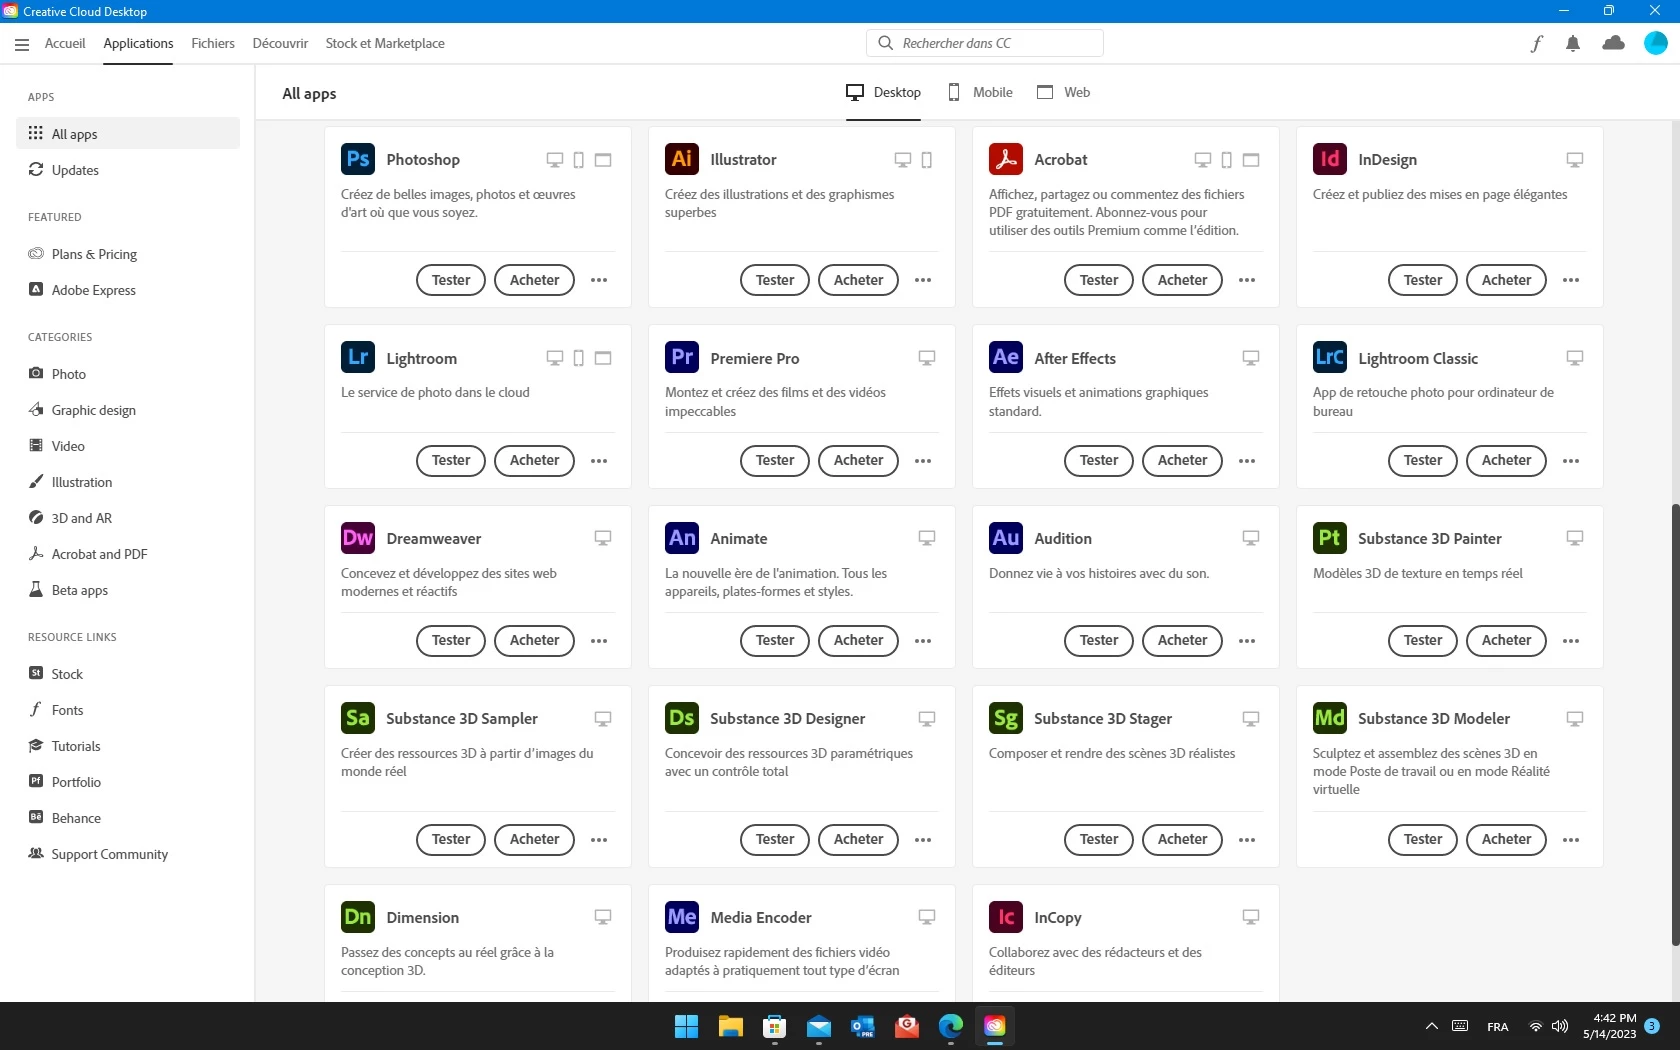
Task: Click the Substance 3D Painter icon
Action: pos(1330,538)
